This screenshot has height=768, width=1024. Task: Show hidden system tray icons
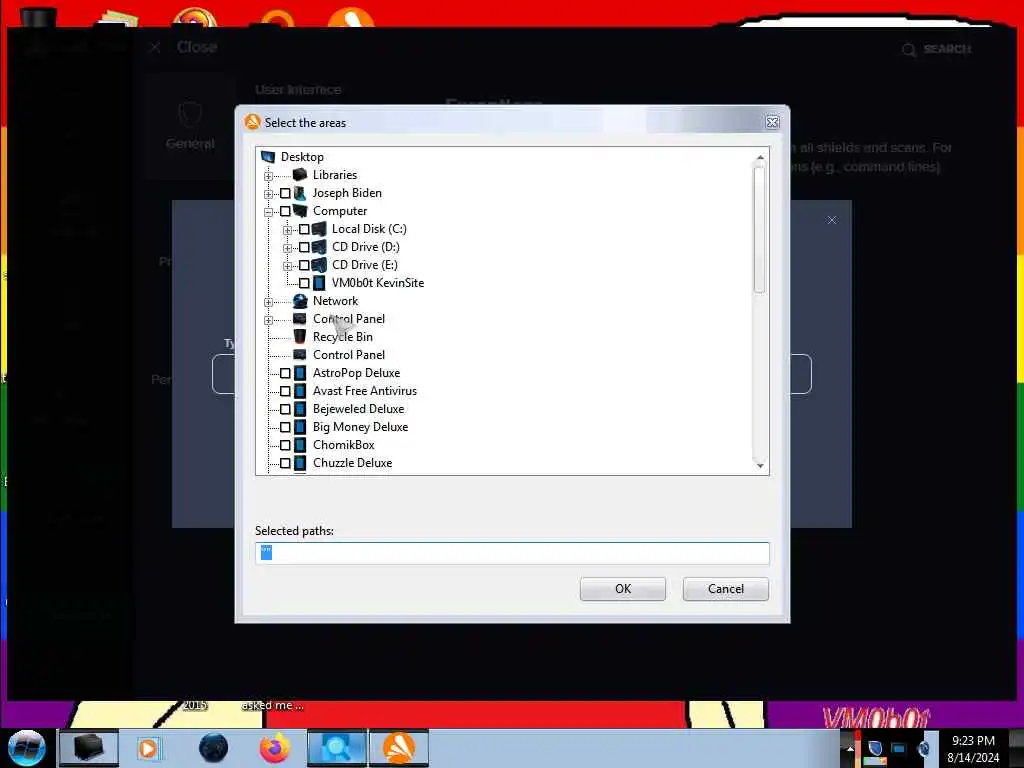point(850,748)
